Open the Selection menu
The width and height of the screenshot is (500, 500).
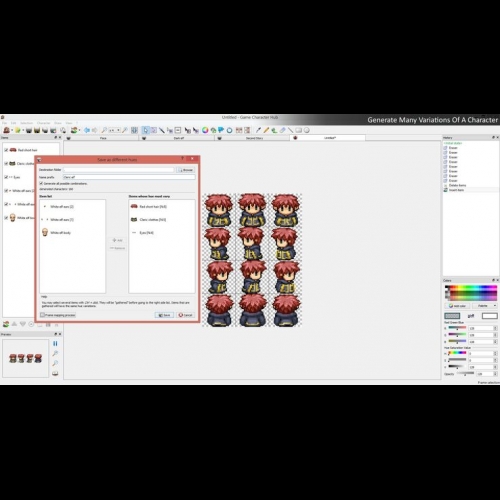click(x=27, y=123)
